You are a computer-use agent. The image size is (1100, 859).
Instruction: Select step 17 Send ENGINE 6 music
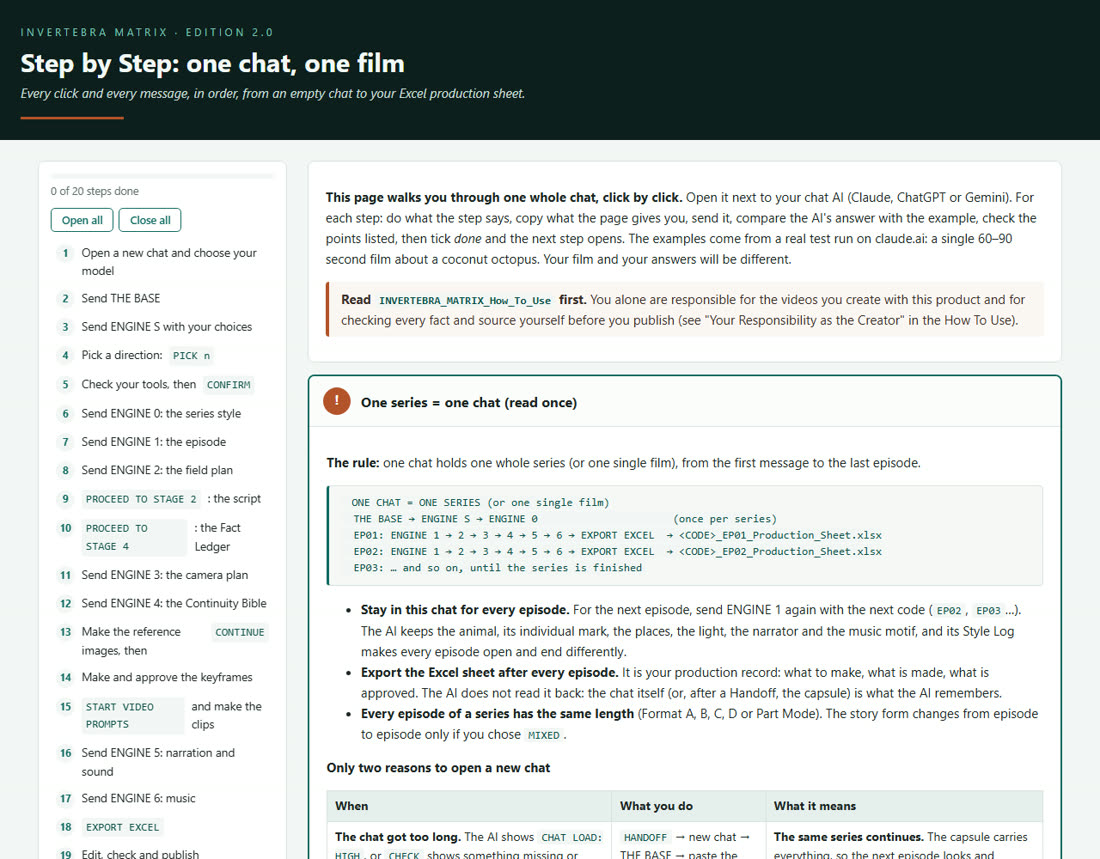pyautogui.click(x=163, y=799)
